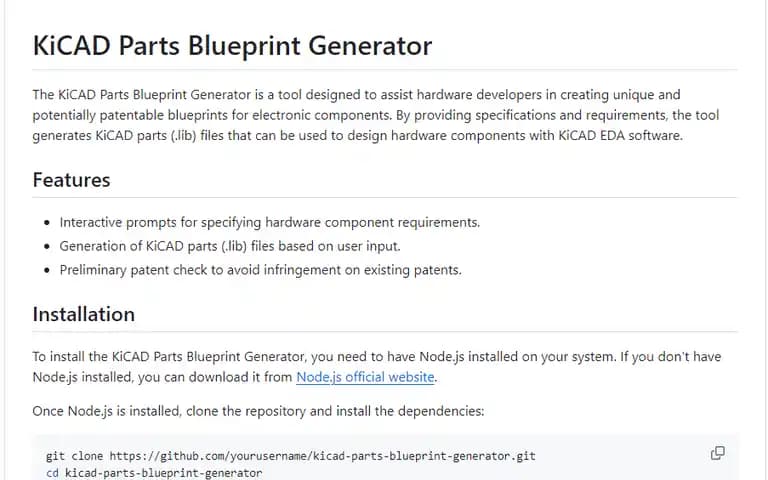Click the '(.lib)' text in the intro paragraph

click(x=184, y=136)
